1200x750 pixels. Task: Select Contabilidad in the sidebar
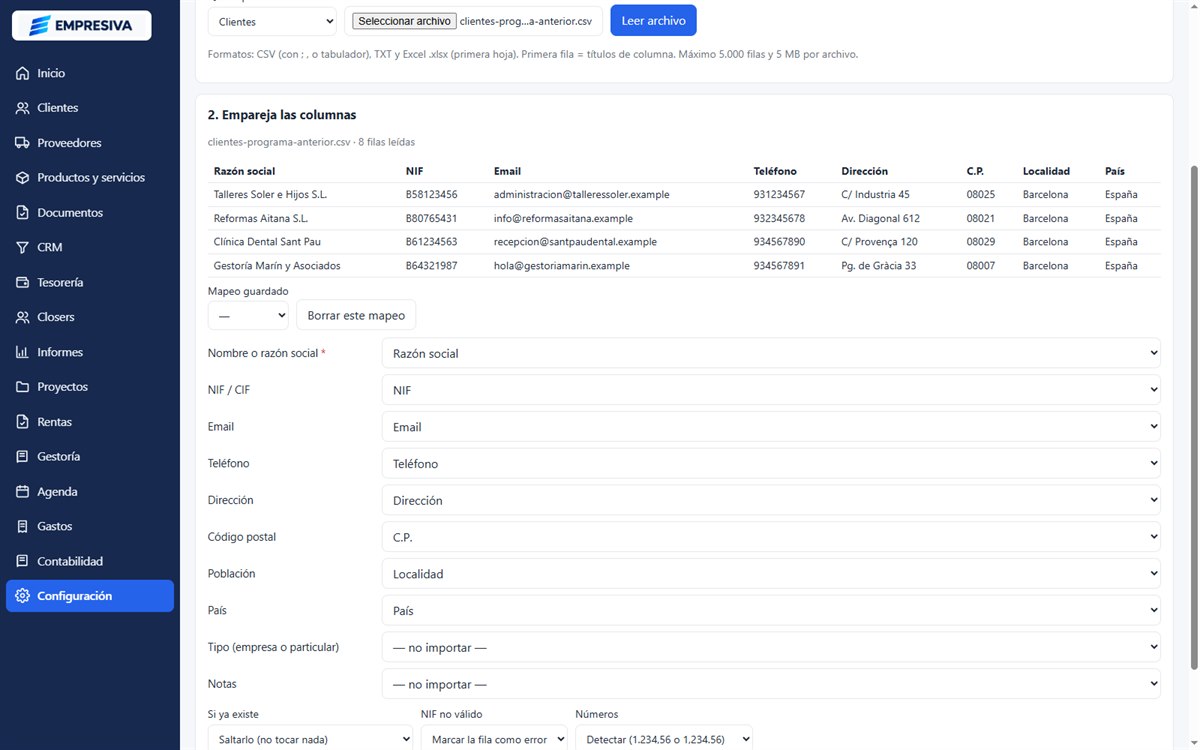(90, 561)
